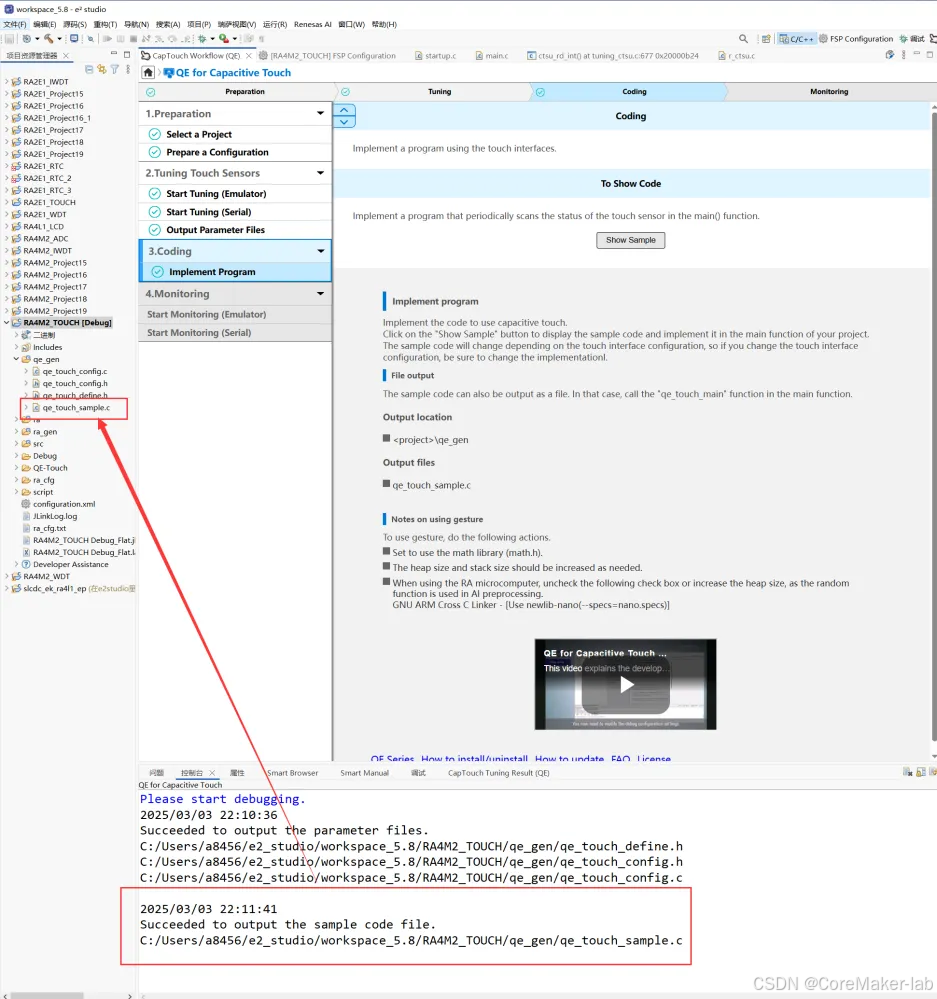The image size is (937, 999).
Task: Switch to the C/C++ perspective
Action: [x=796, y=39]
